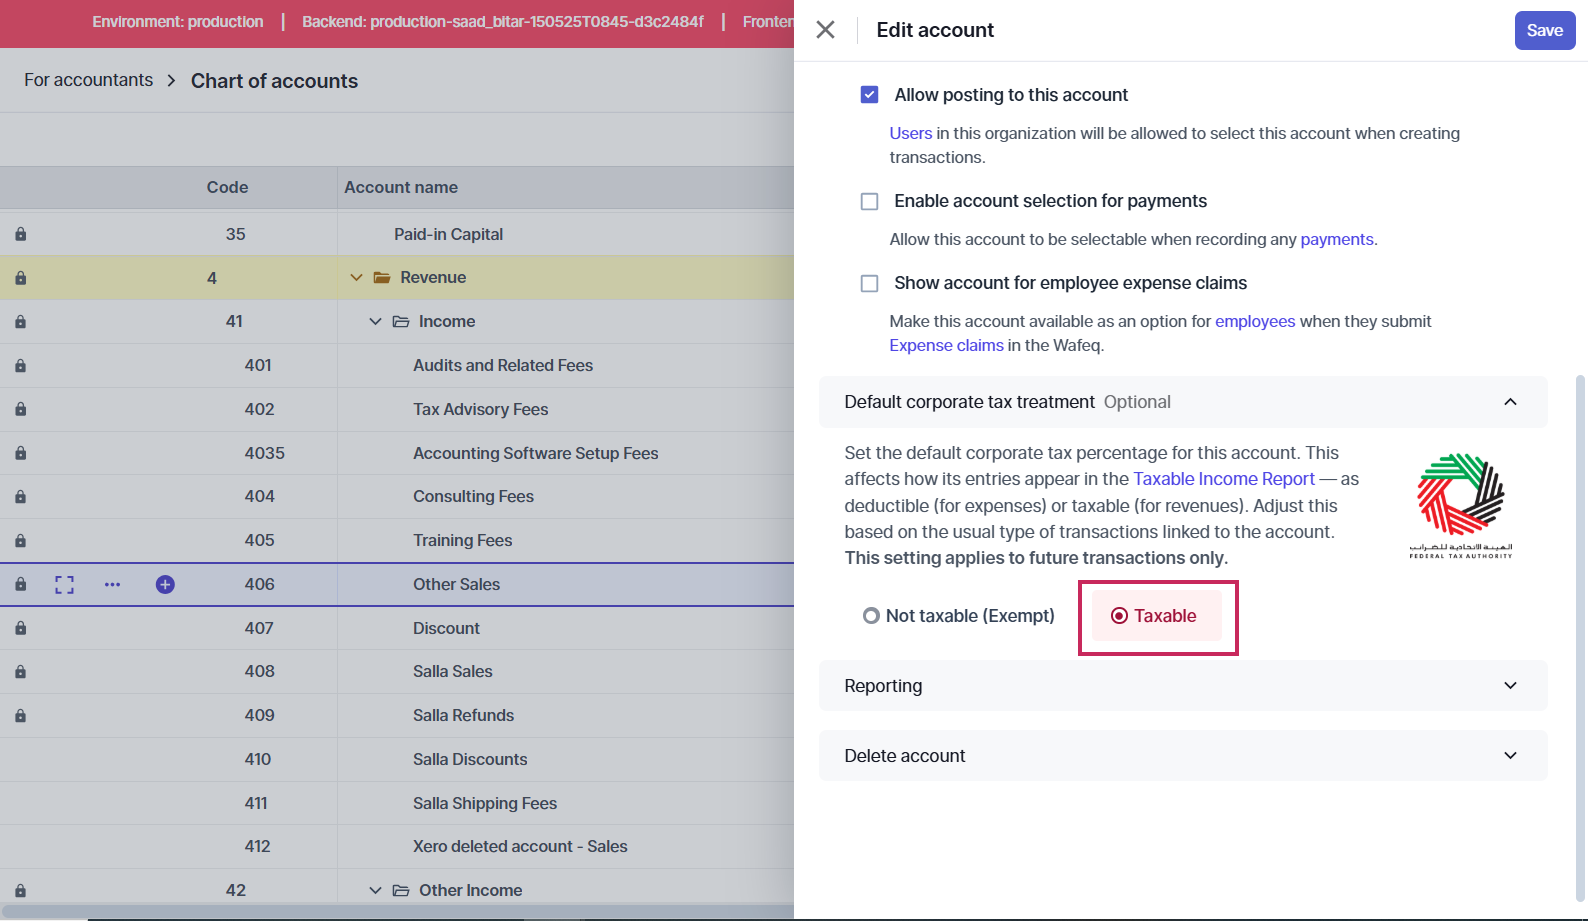
Task: Uncheck Allow posting to this account
Action: tap(869, 95)
